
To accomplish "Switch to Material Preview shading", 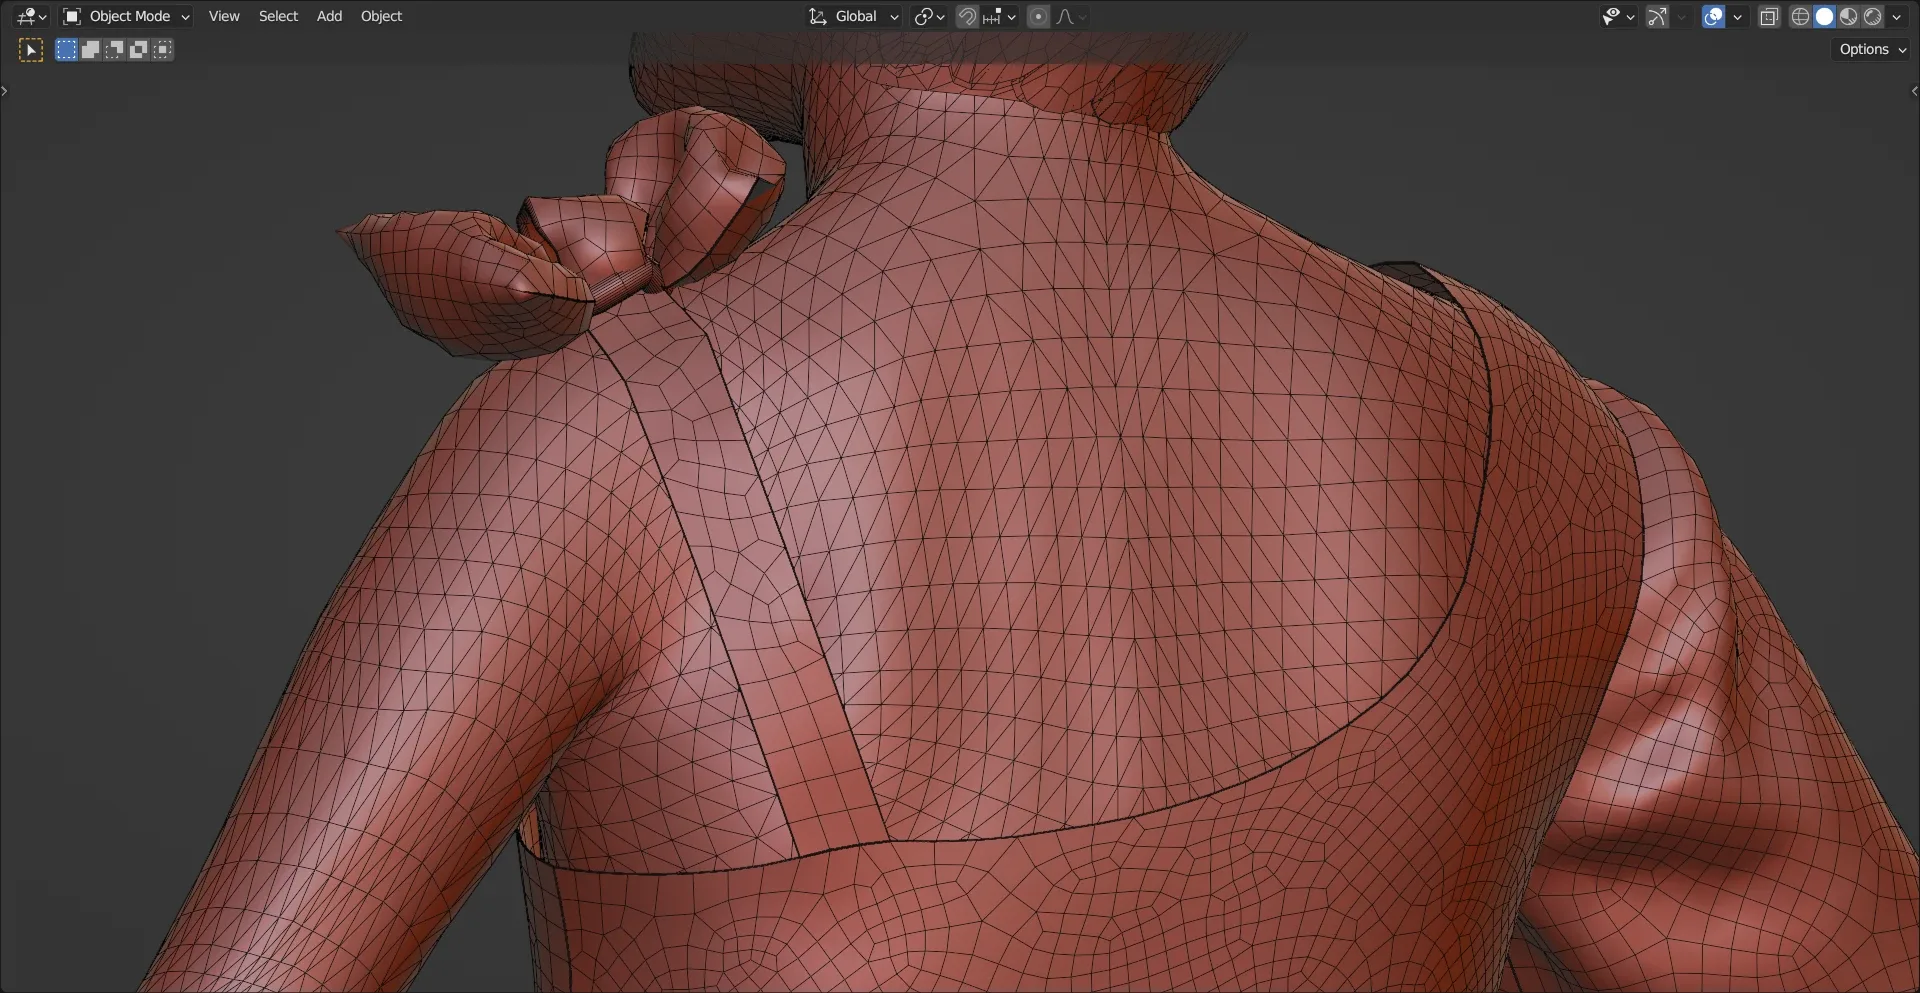I will coord(1848,16).
